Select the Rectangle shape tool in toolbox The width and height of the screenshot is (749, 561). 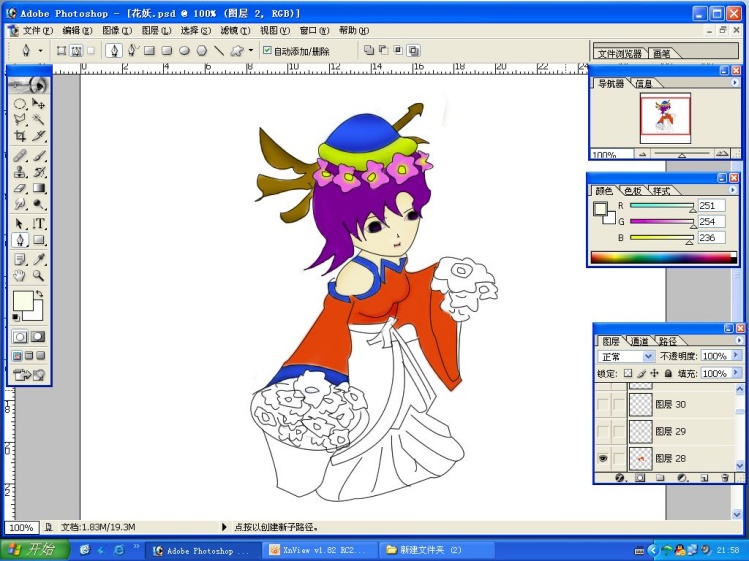click(38, 240)
